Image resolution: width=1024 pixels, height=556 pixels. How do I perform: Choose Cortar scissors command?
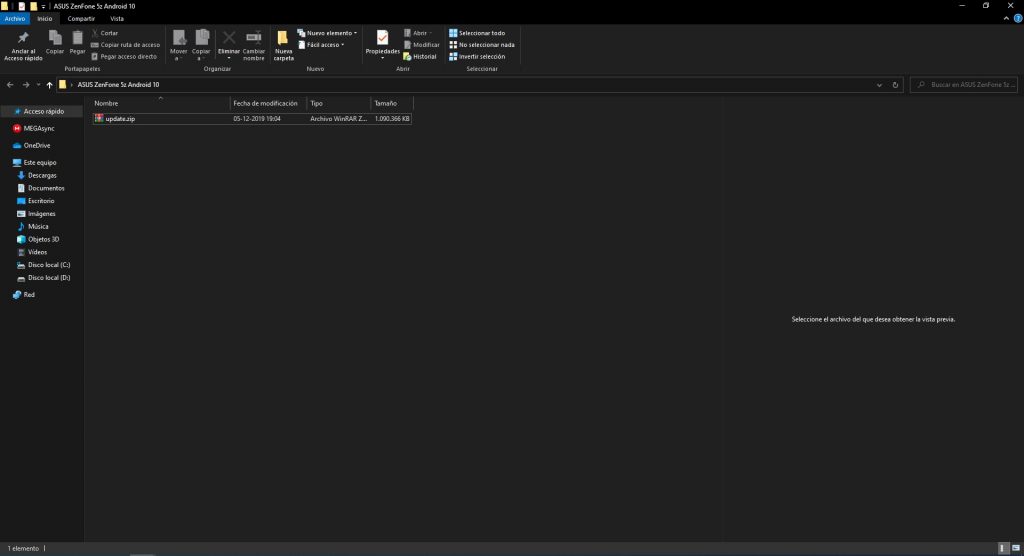pyautogui.click(x=104, y=33)
